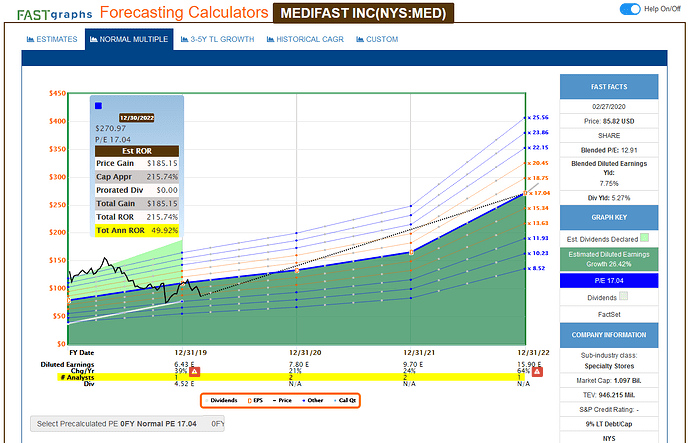Viewport: 689px width, 443px height.
Task: Click the blue square in tooltip
Action: [x=98, y=105]
